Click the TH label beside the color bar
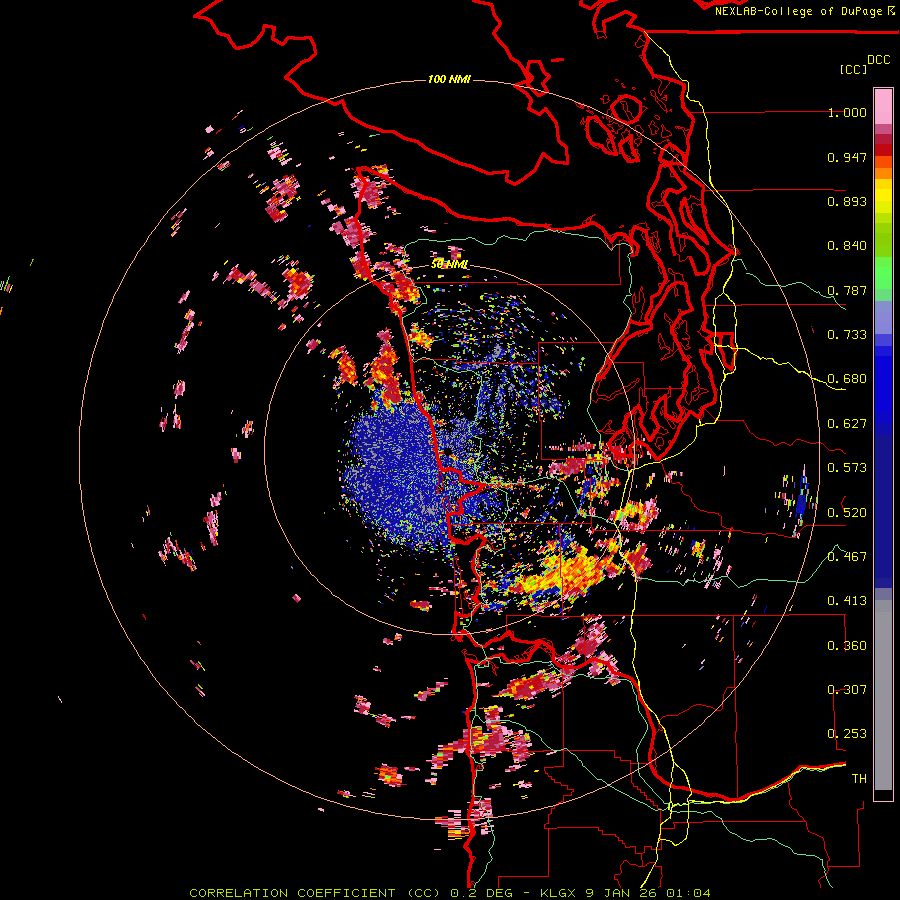This screenshot has width=900, height=900. click(859, 779)
